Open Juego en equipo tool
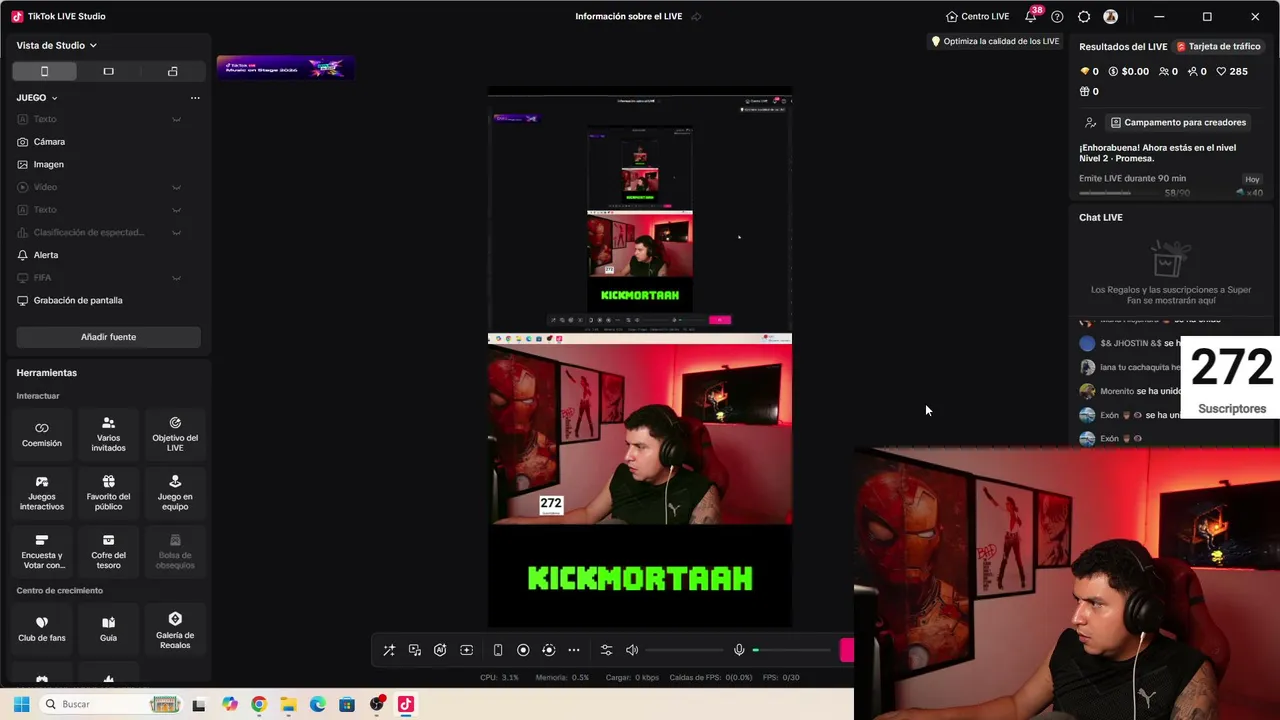The width and height of the screenshot is (1280, 720). (x=175, y=493)
